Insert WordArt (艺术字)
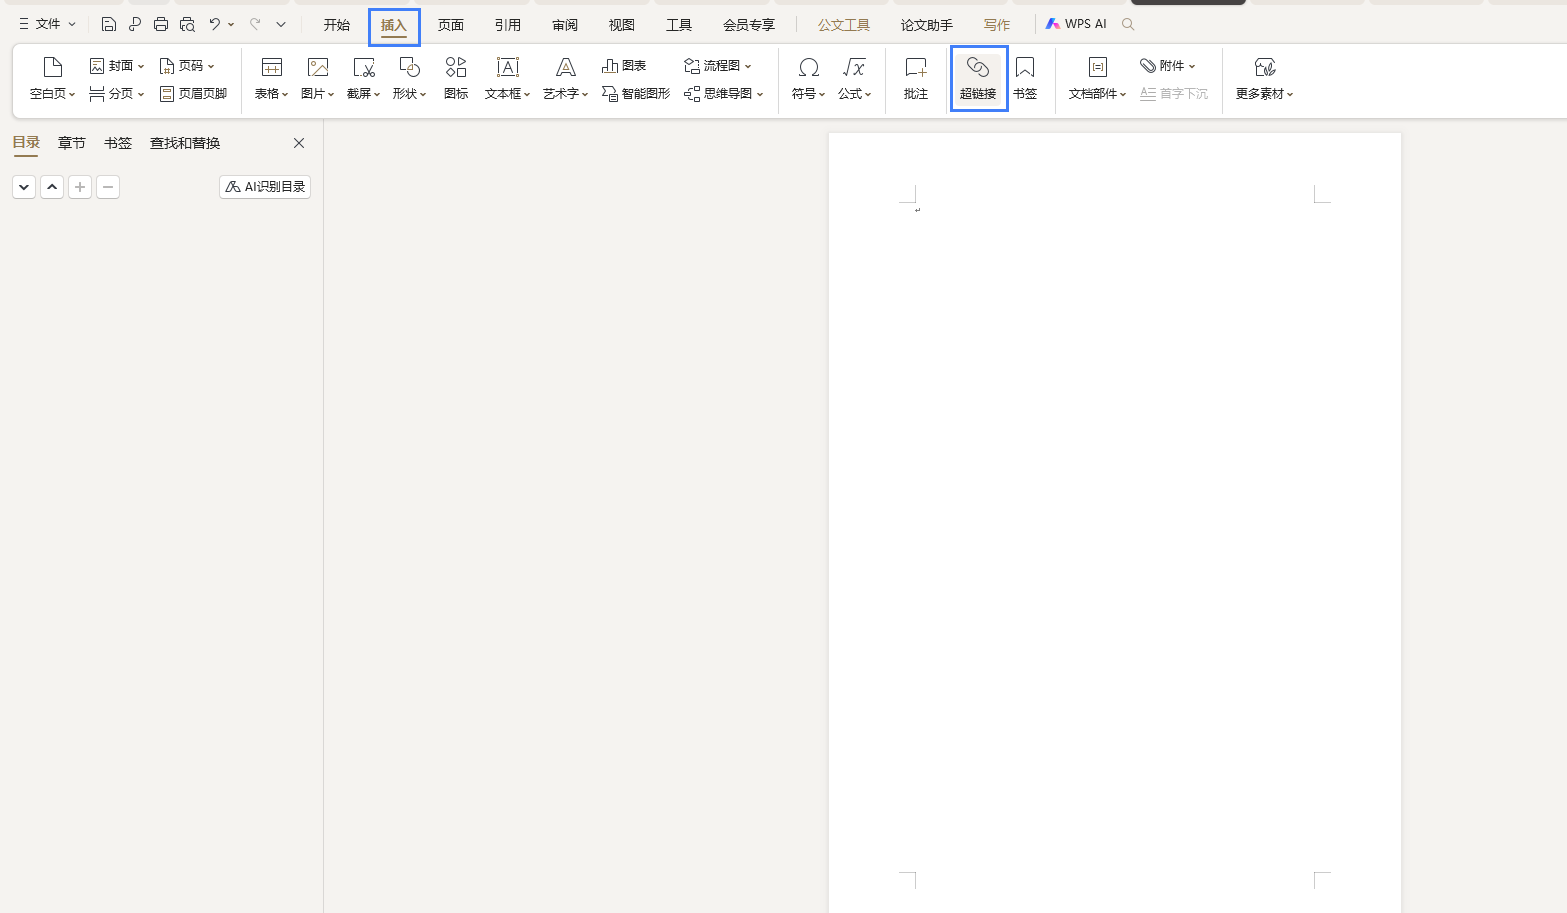 pos(565,79)
